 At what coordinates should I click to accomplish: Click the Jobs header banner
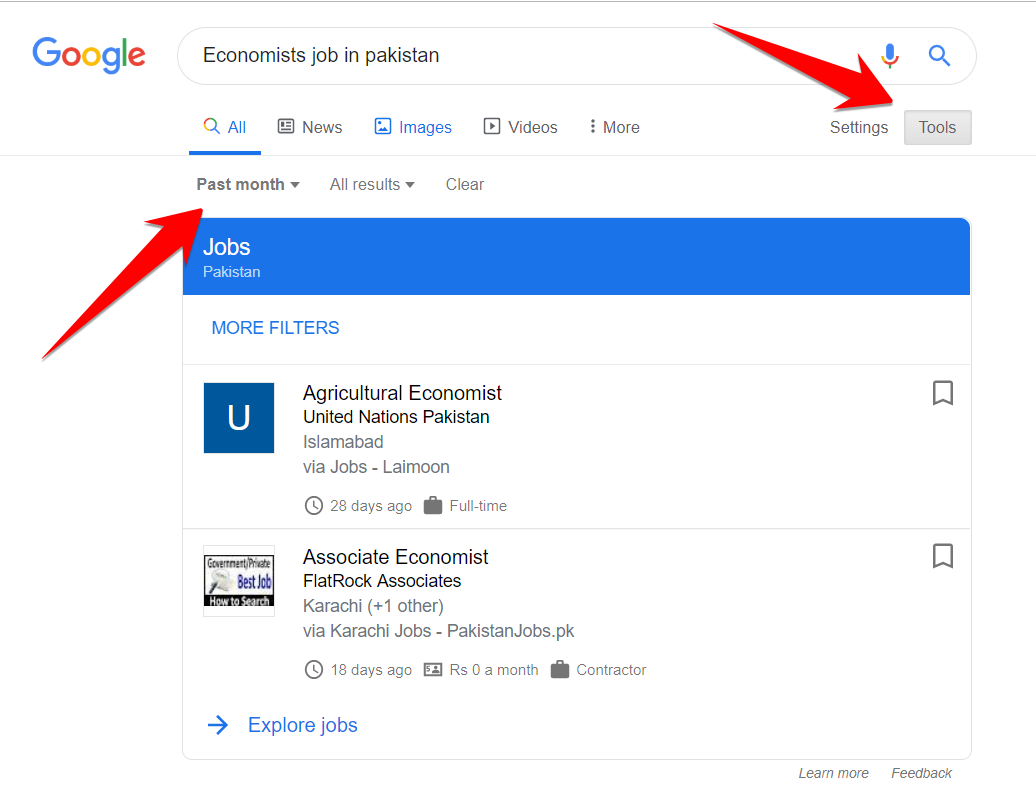point(576,256)
